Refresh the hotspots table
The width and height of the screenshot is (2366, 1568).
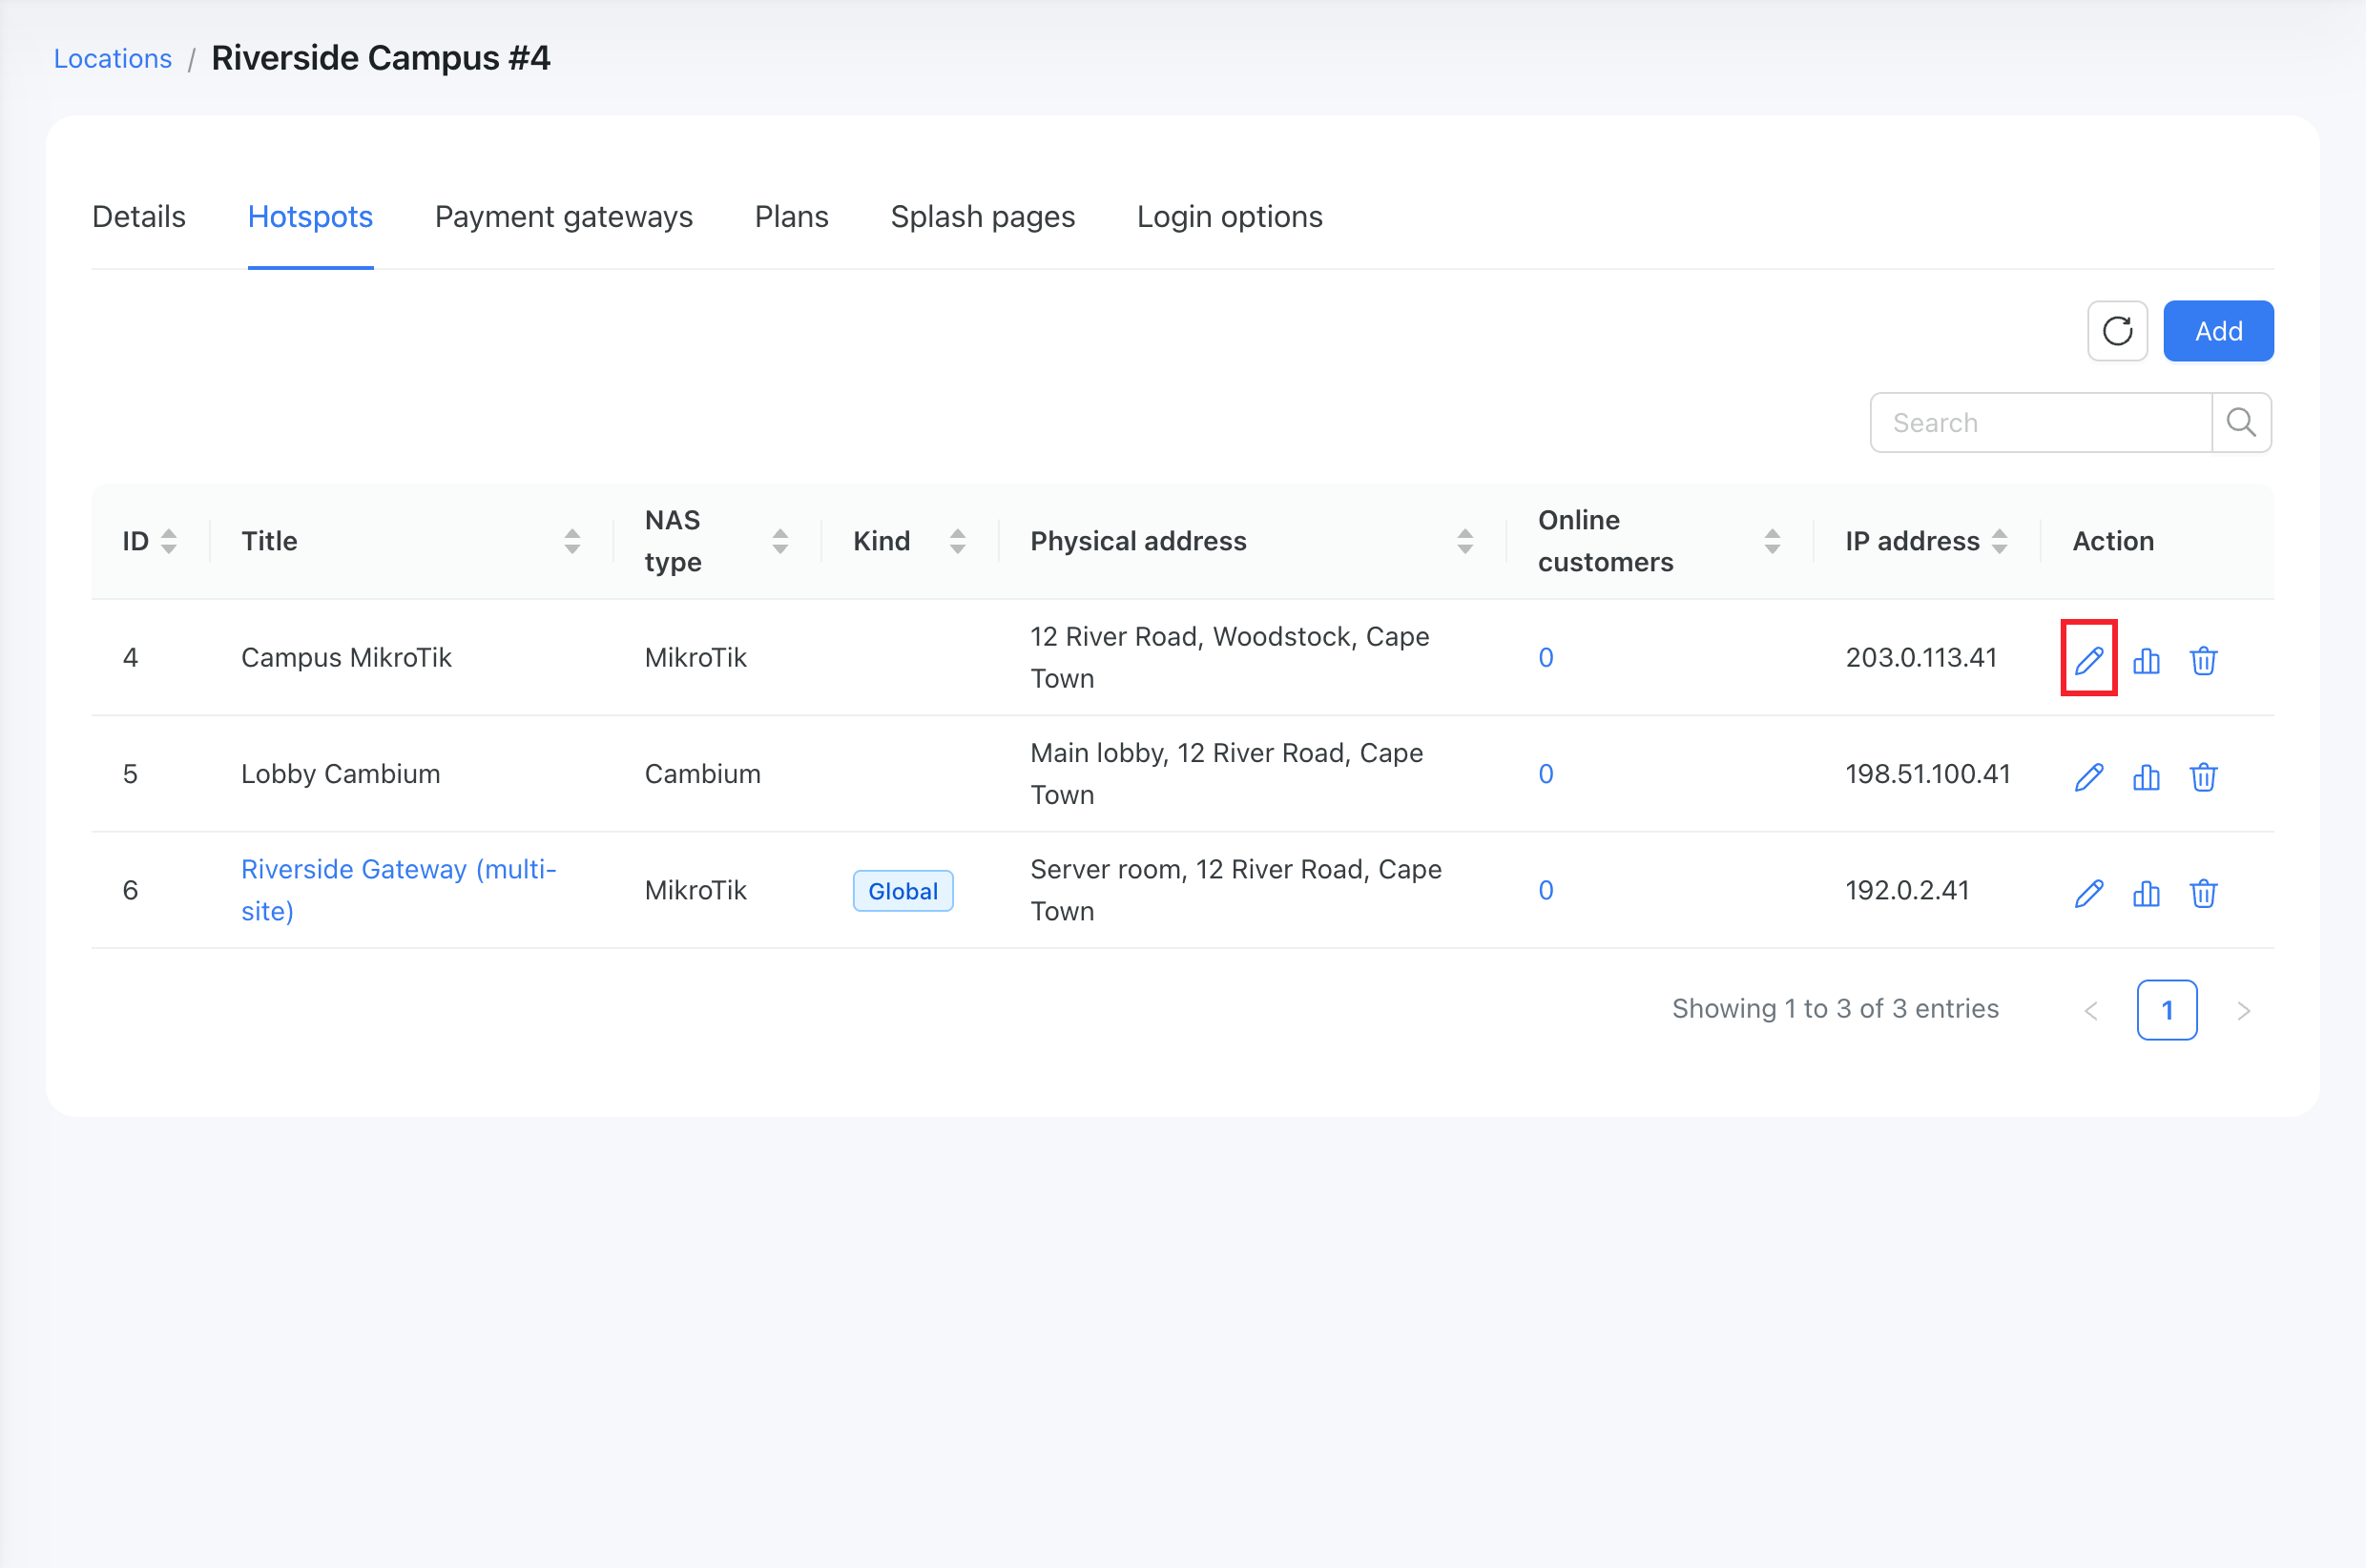tap(2117, 331)
